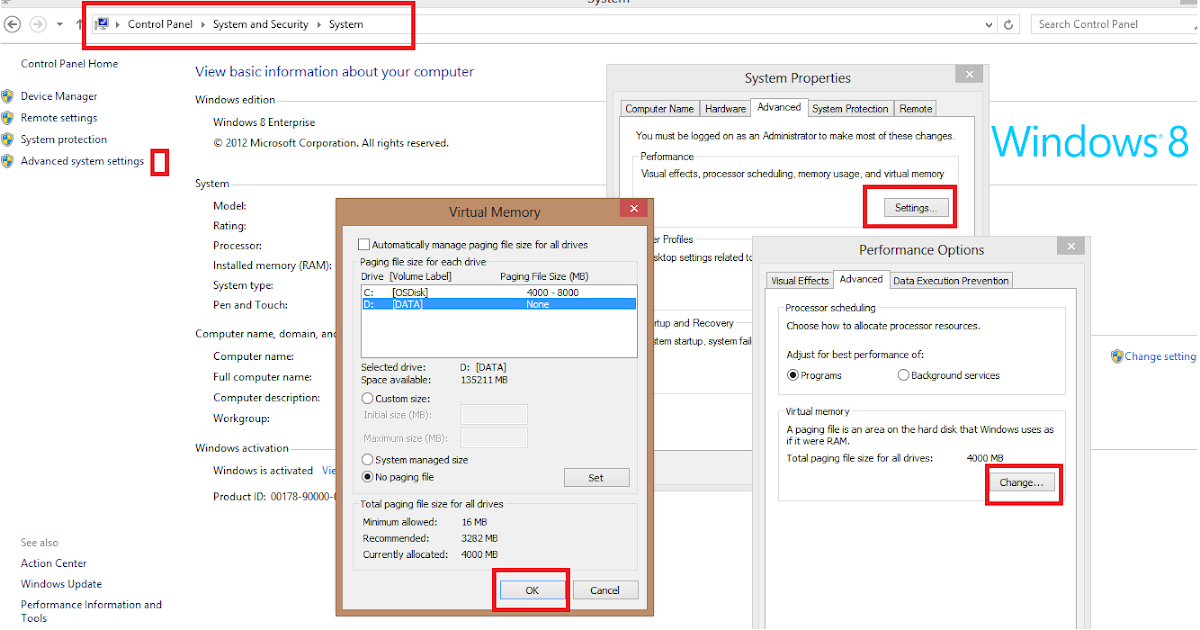Select Advanced tab in Performance Options
This screenshot has height=630, width=1200.
click(x=861, y=279)
